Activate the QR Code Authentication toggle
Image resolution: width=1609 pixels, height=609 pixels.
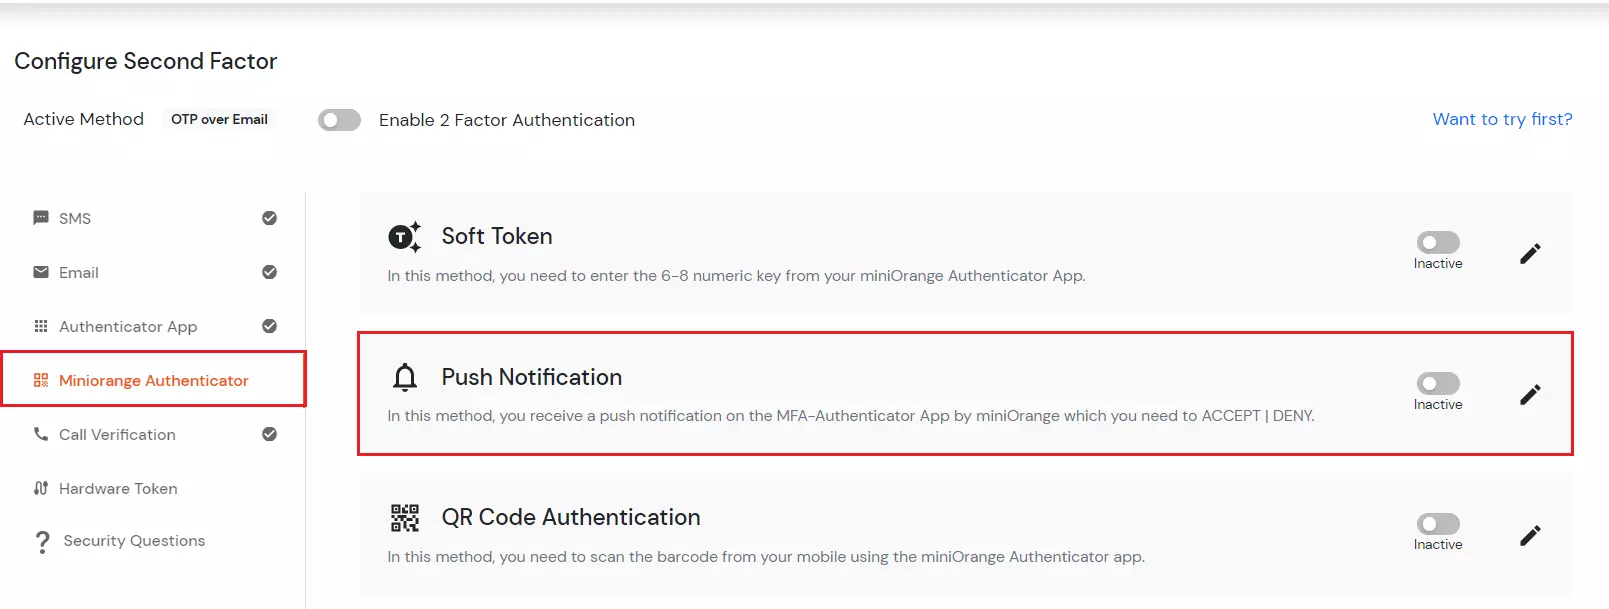click(1437, 524)
